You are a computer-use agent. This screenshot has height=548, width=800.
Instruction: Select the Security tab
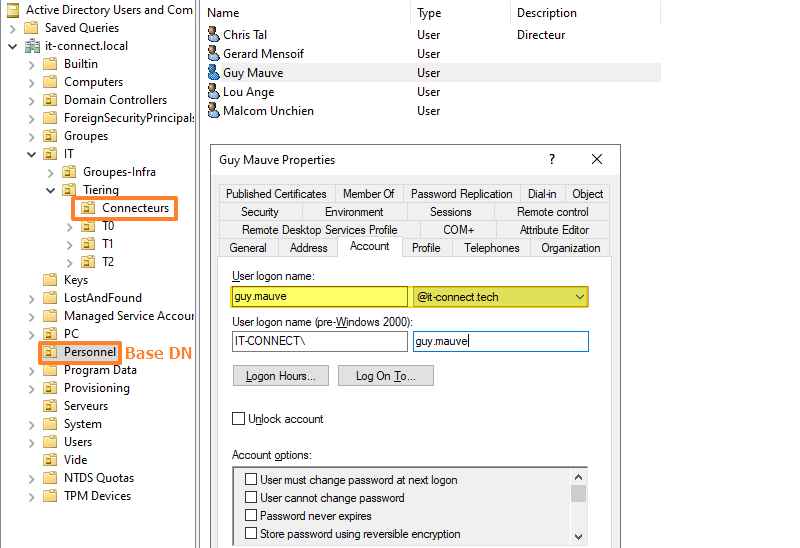[260, 212]
